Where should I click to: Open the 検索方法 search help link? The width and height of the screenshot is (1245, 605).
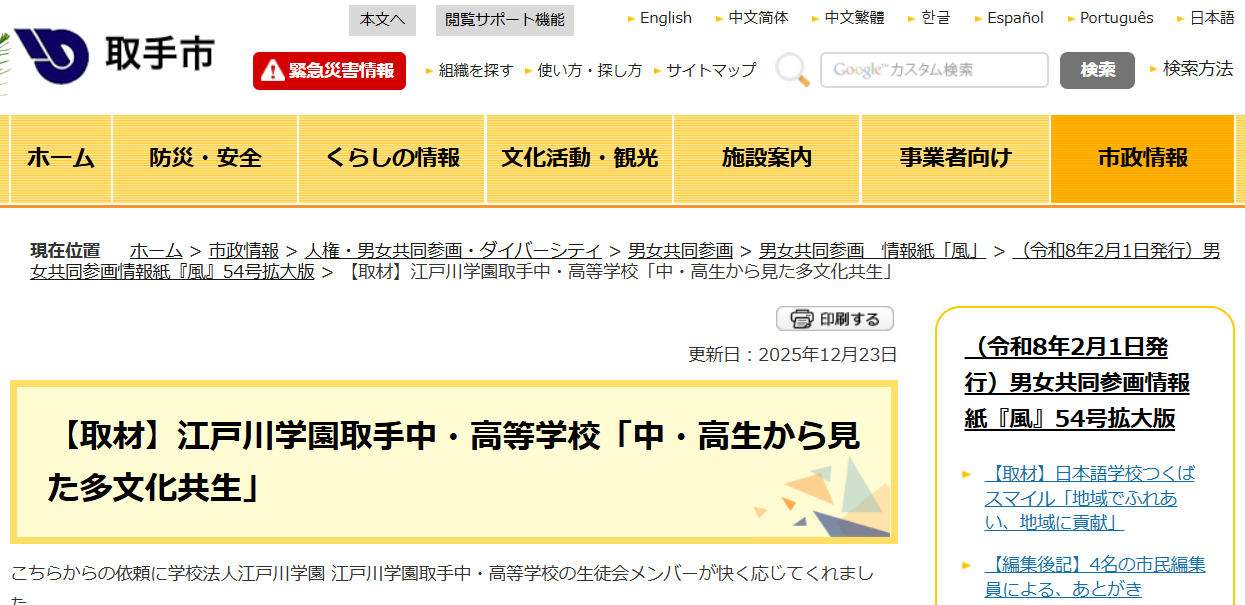(1197, 69)
